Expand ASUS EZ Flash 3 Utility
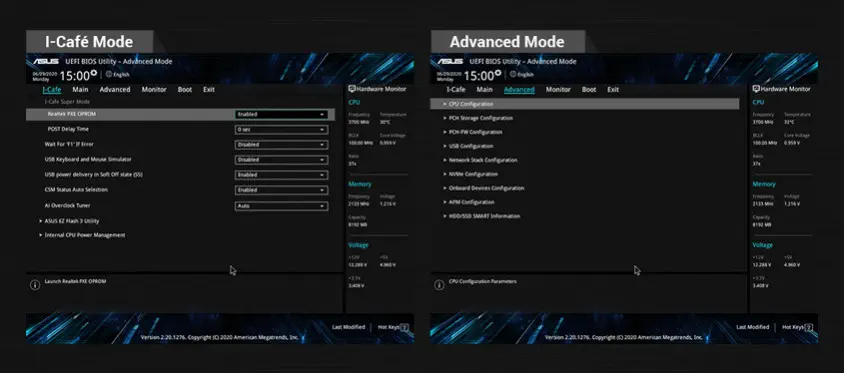Screen dimensions: 844x373 pyautogui.click(x=69, y=221)
